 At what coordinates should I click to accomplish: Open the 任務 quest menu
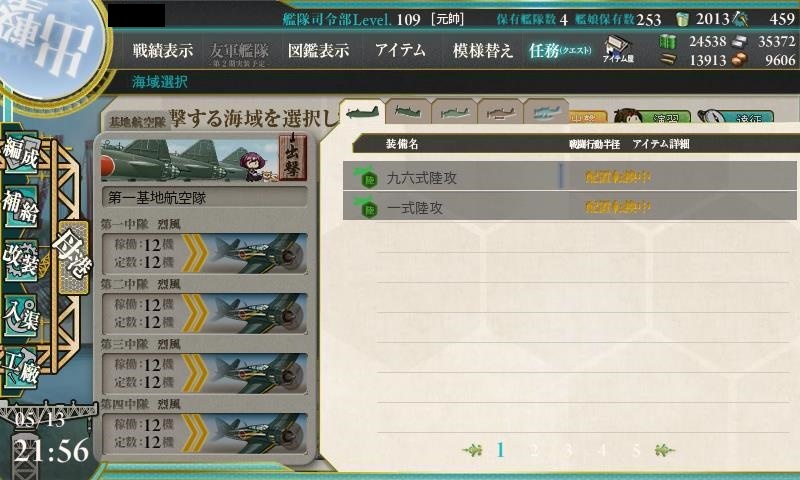[x=560, y=50]
